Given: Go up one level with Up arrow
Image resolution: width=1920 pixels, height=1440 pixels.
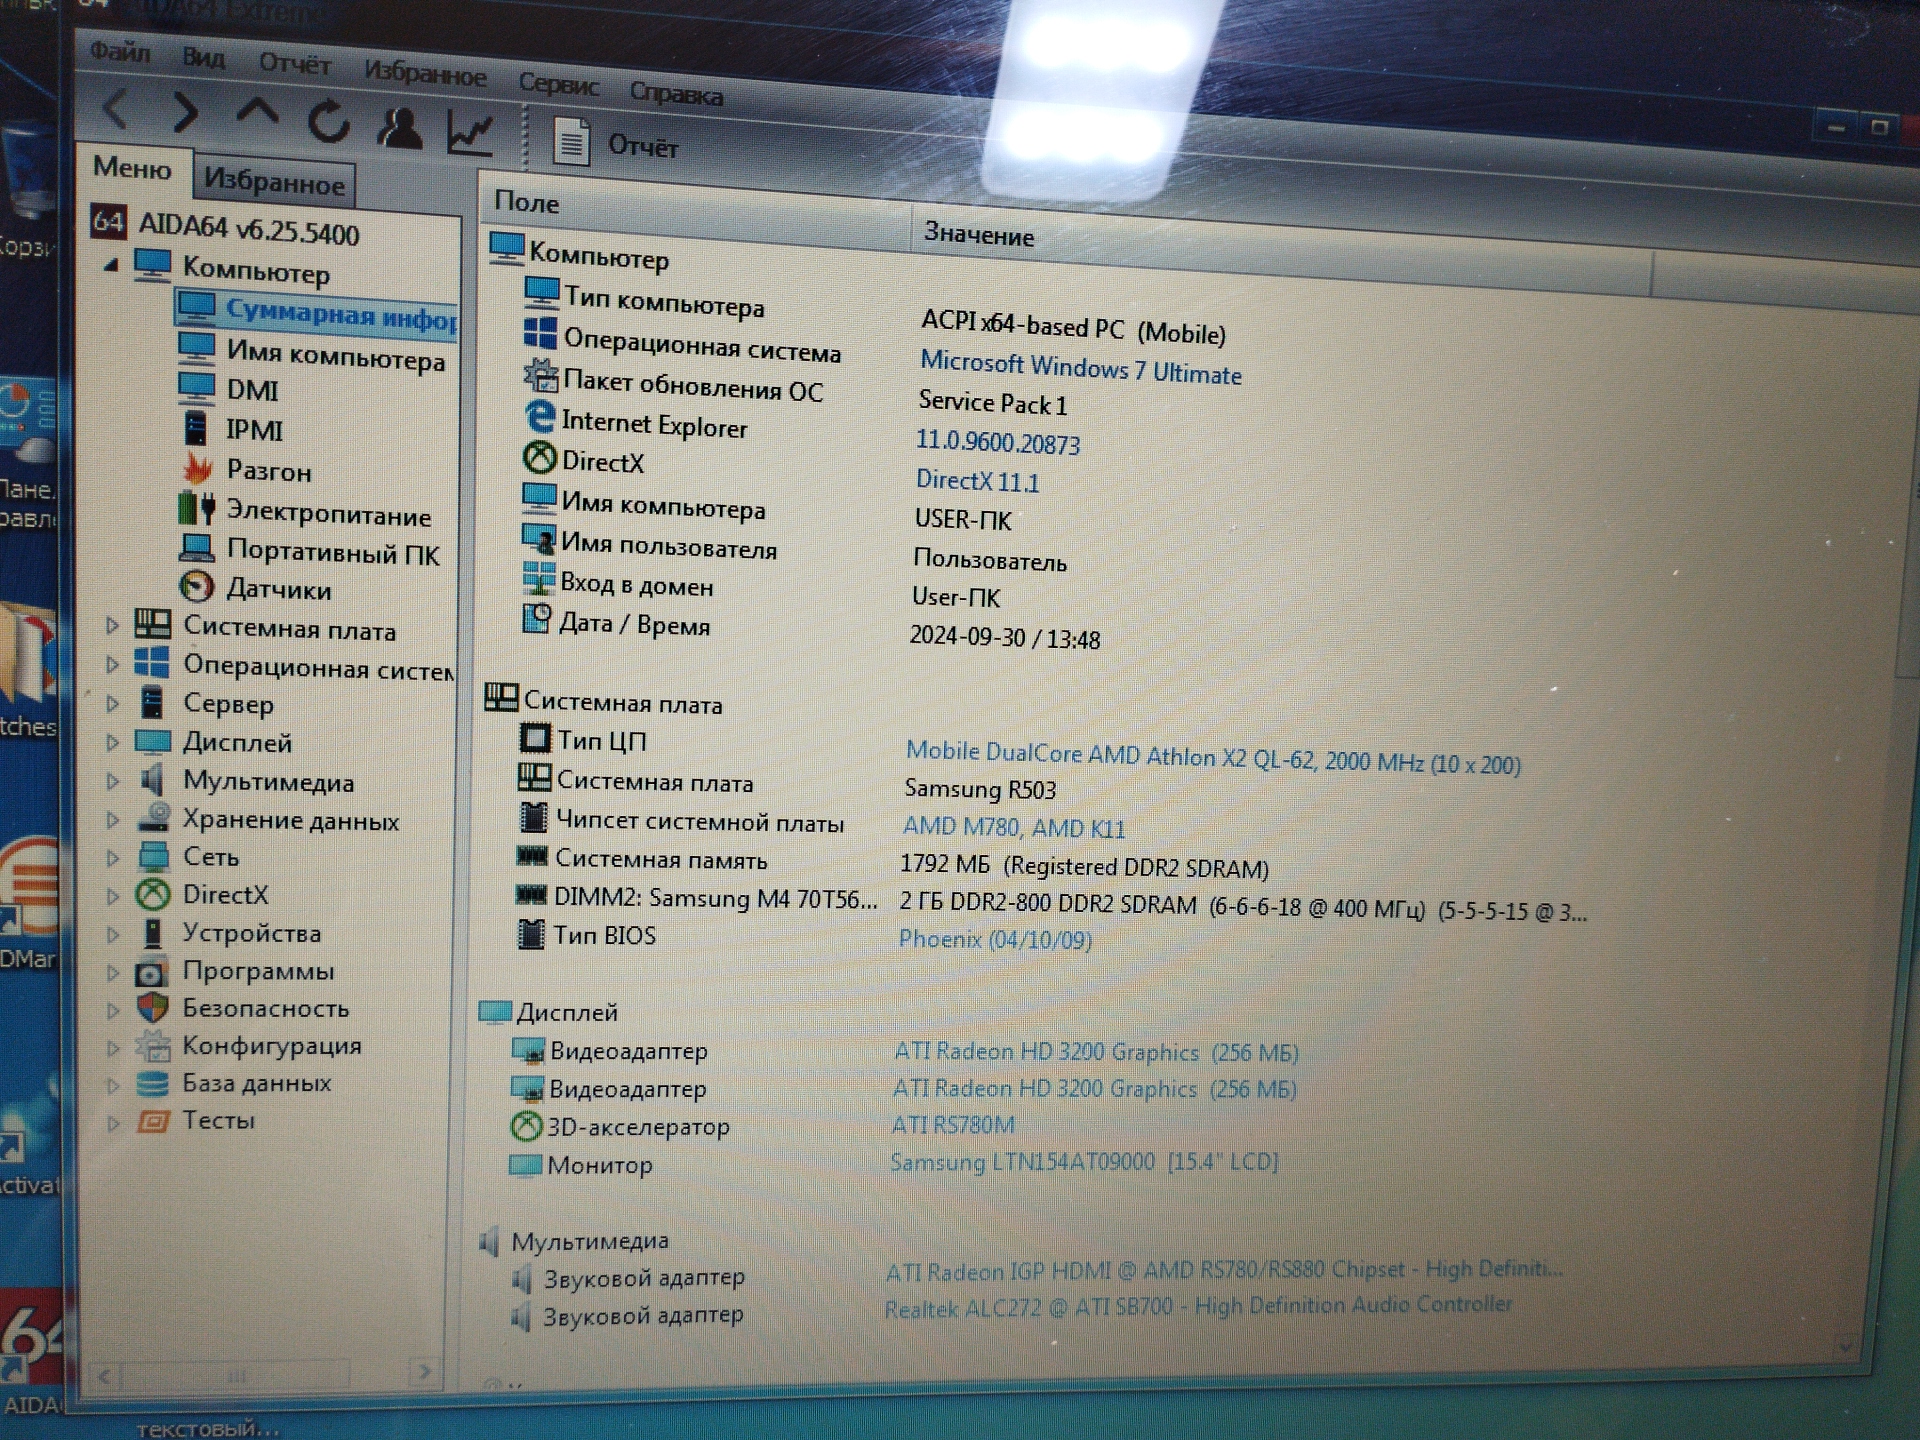Looking at the screenshot, I should click(x=257, y=112).
